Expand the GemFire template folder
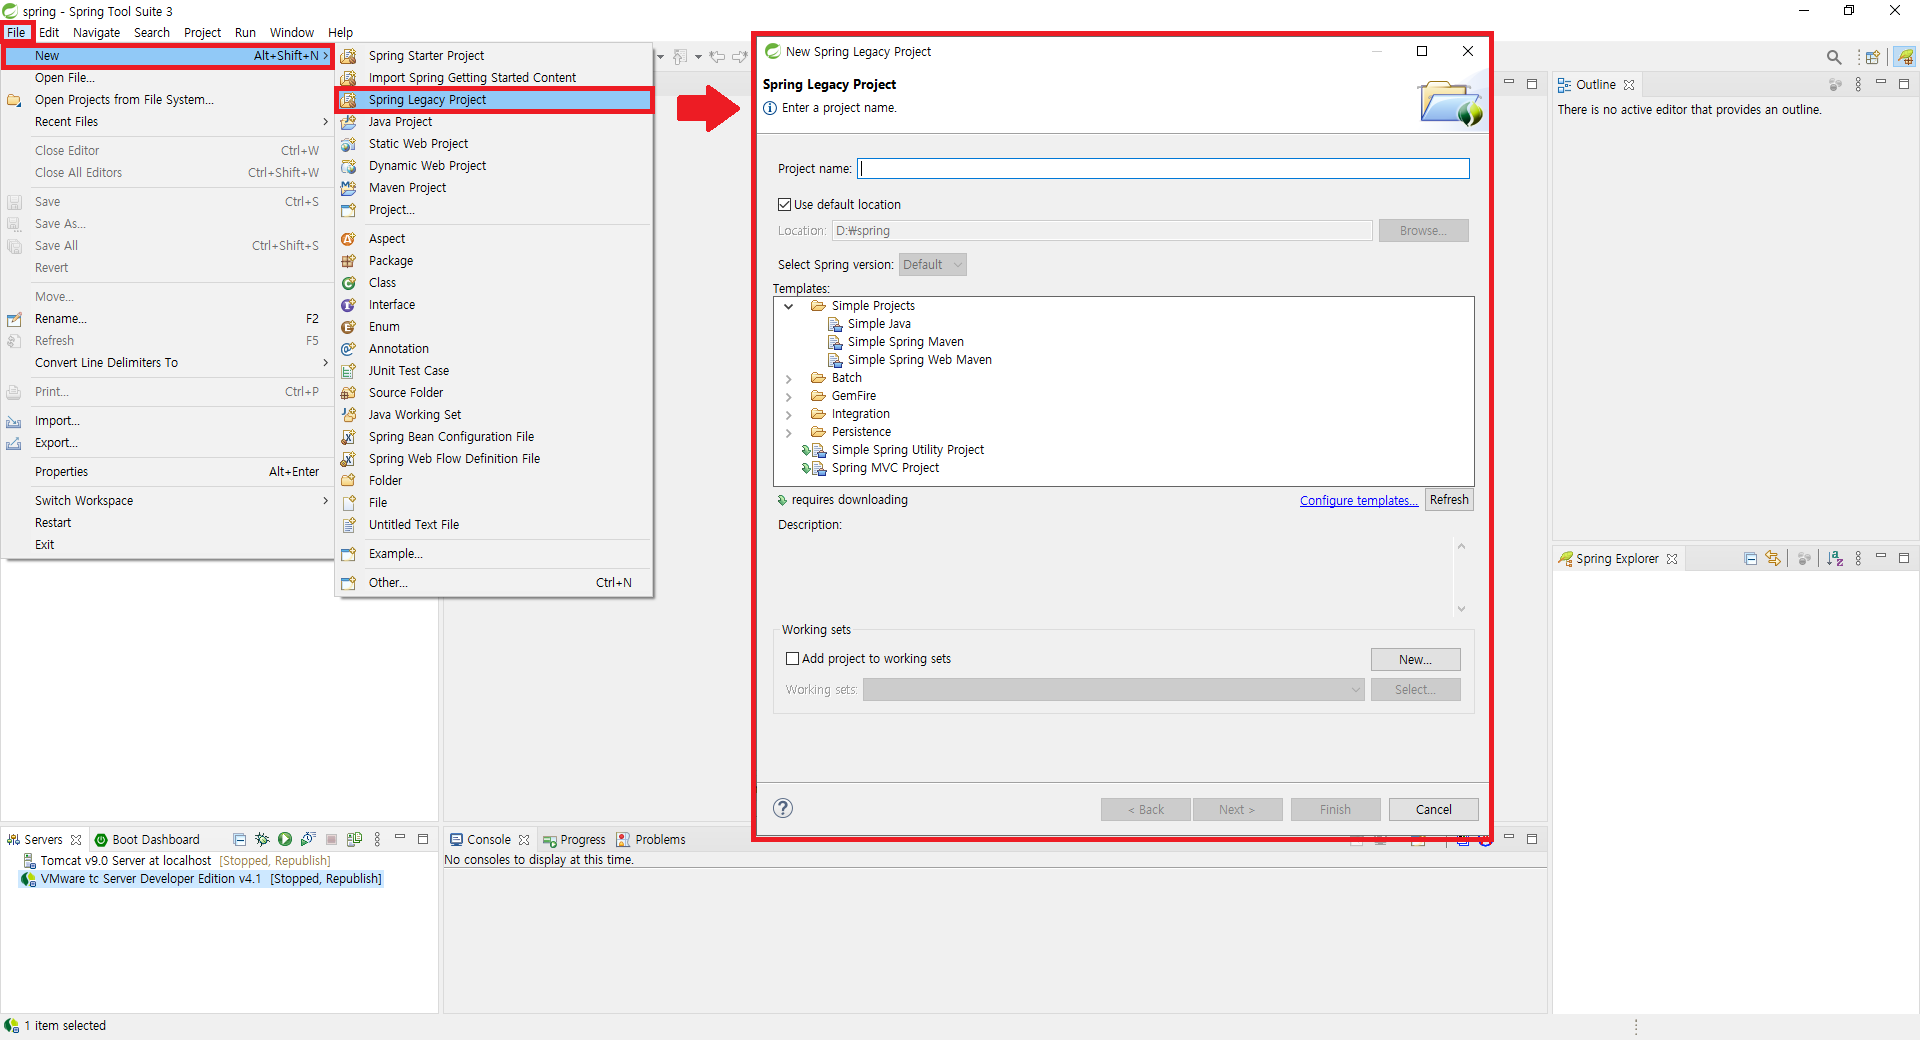This screenshot has width=1920, height=1040. 789,397
